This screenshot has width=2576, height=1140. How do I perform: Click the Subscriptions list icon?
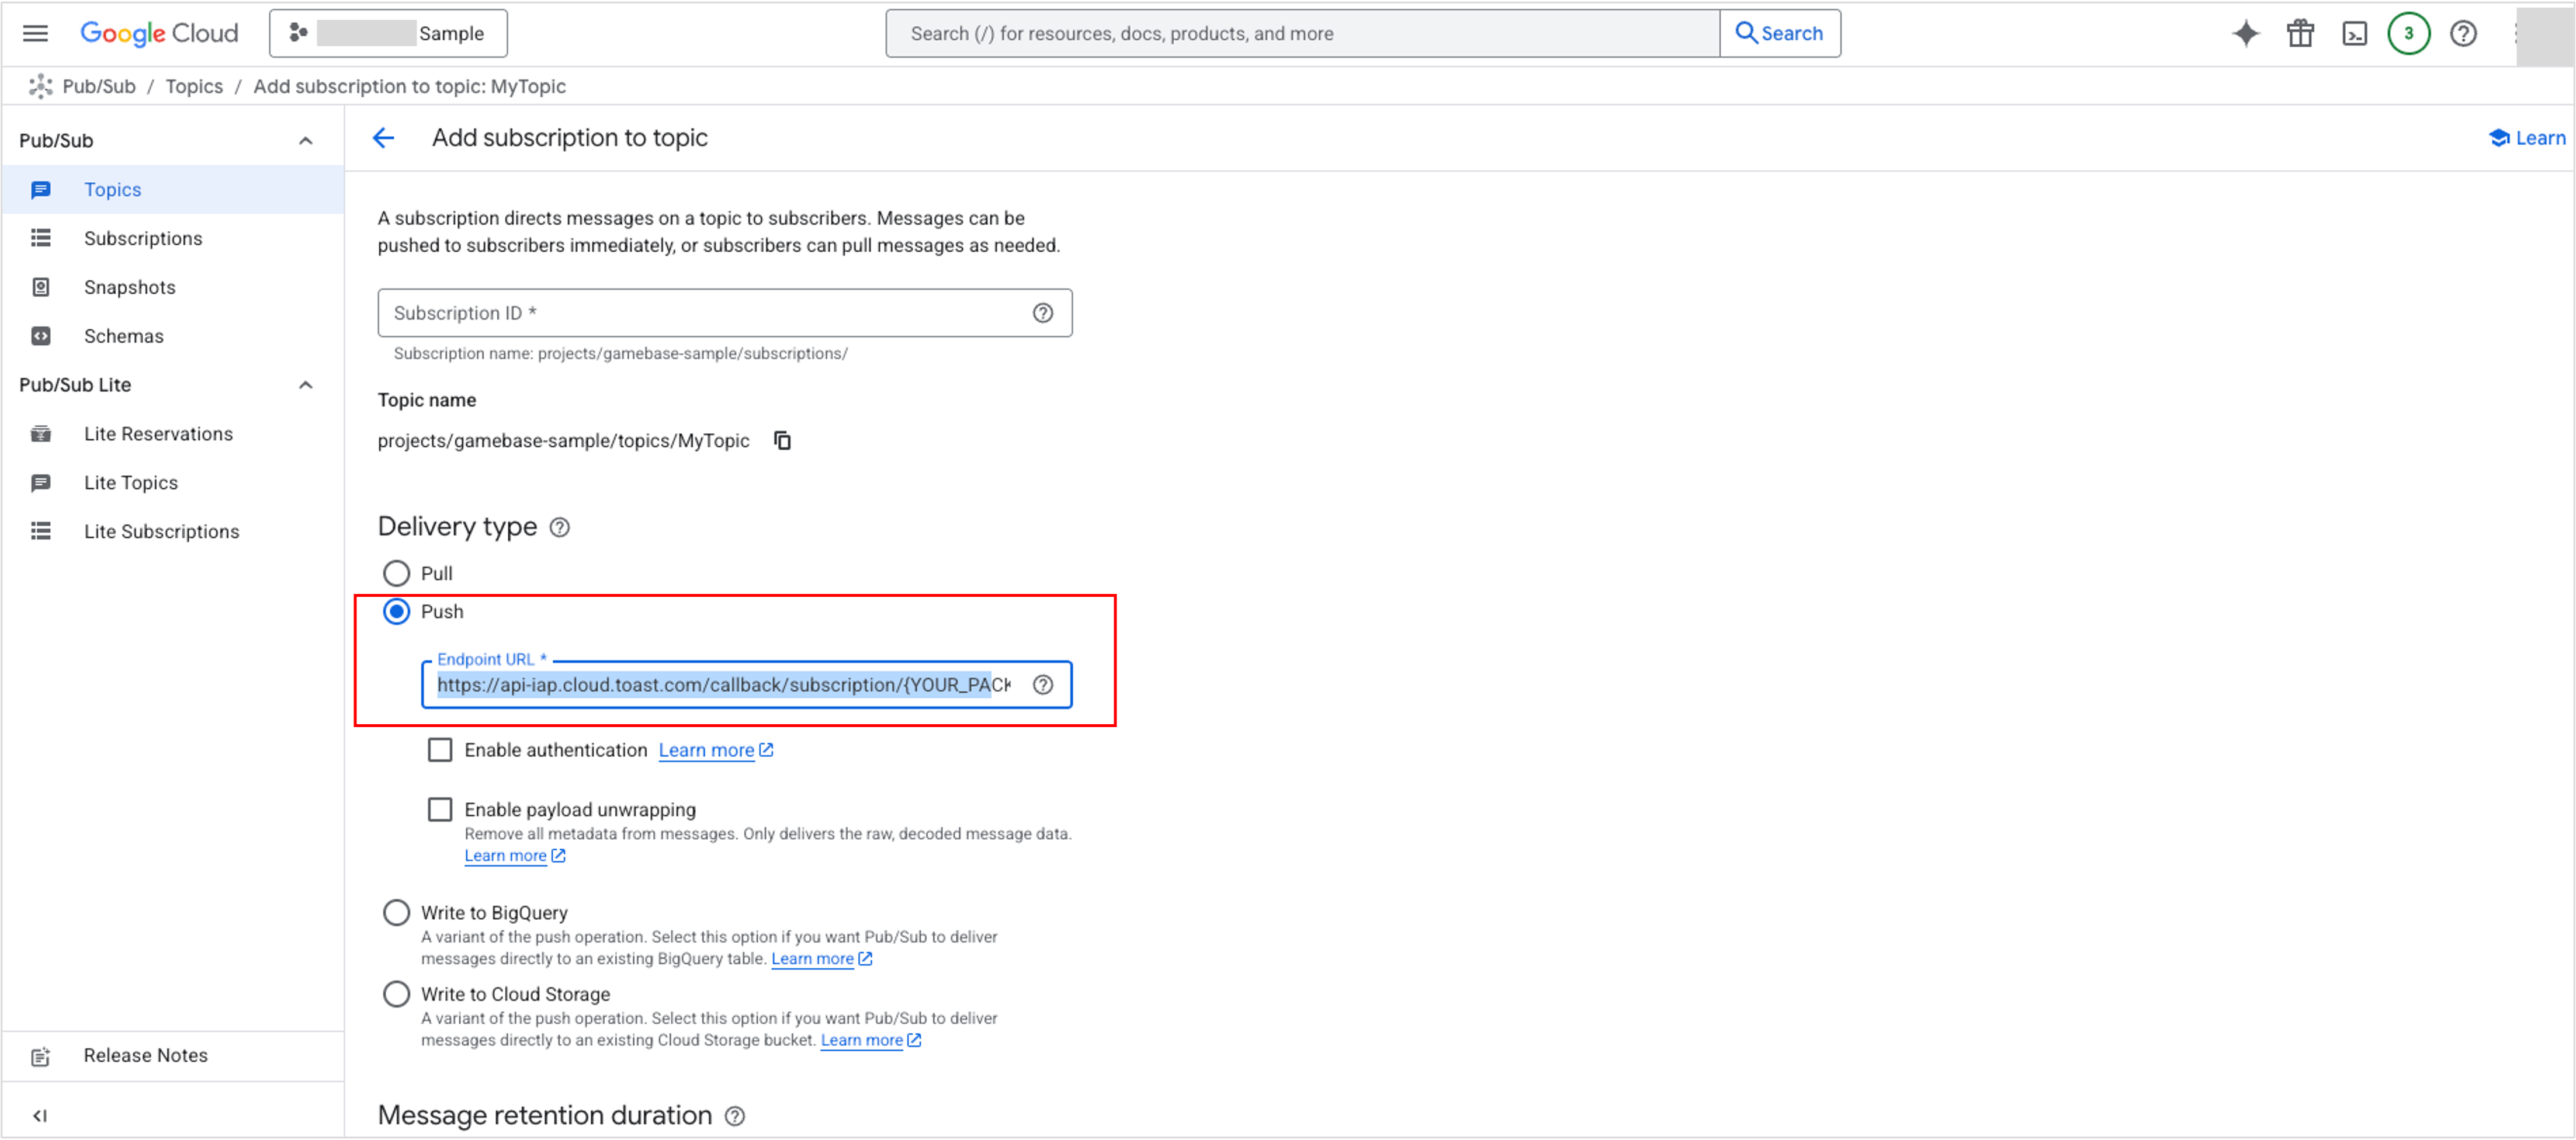tap(41, 239)
